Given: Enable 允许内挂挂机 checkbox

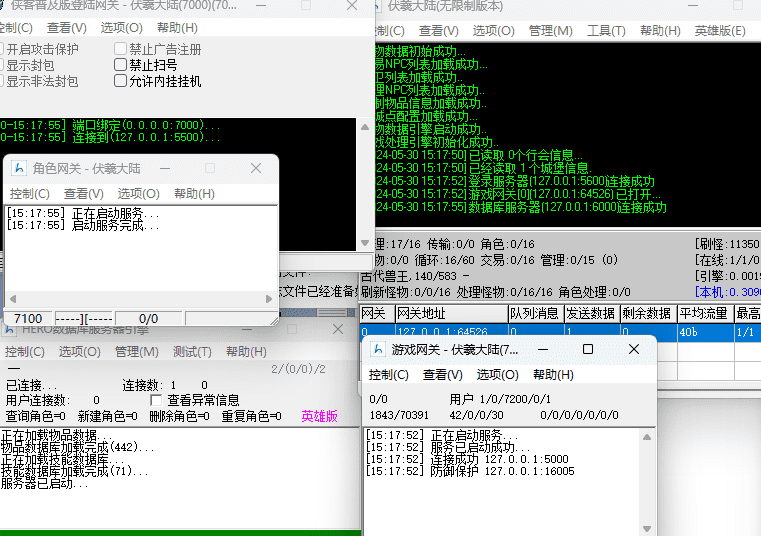Looking at the screenshot, I should coord(120,81).
